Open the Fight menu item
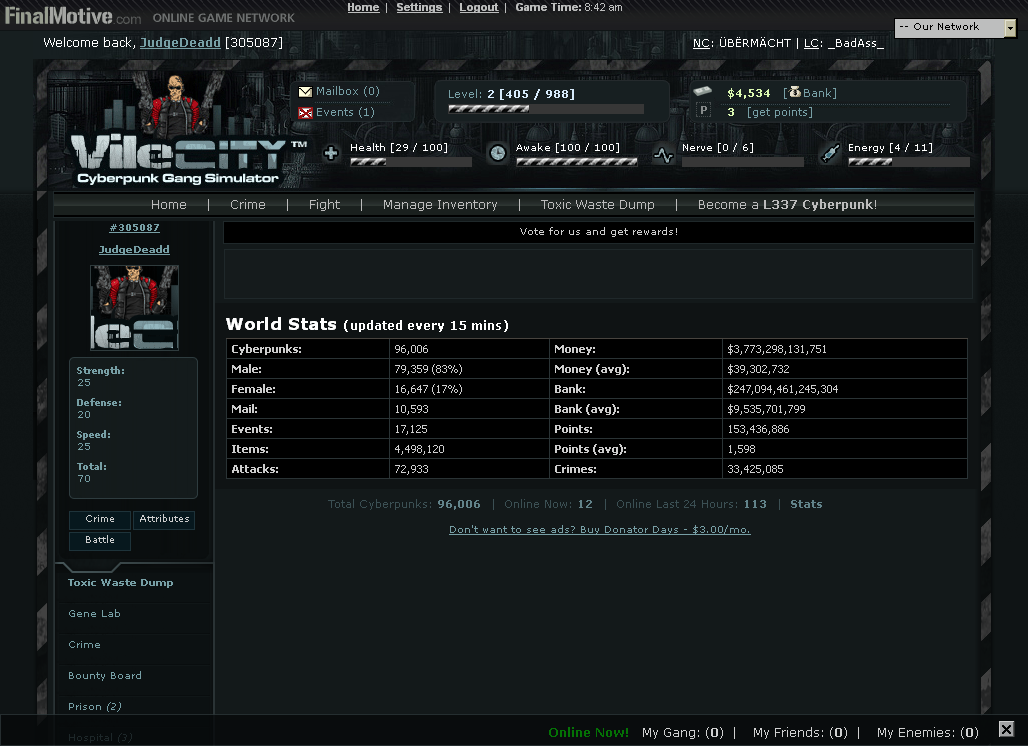This screenshot has width=1028, height=746. click(x=324, y=204)
